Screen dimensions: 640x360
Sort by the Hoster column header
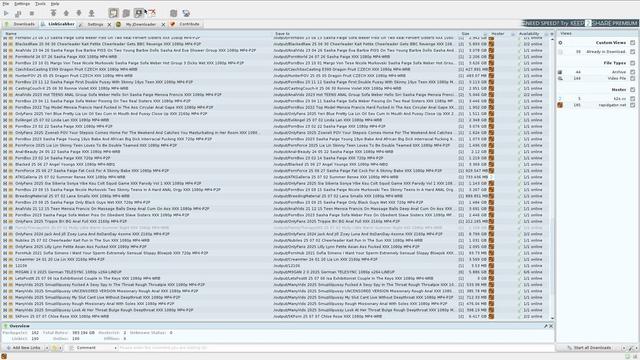pos(502,34)
